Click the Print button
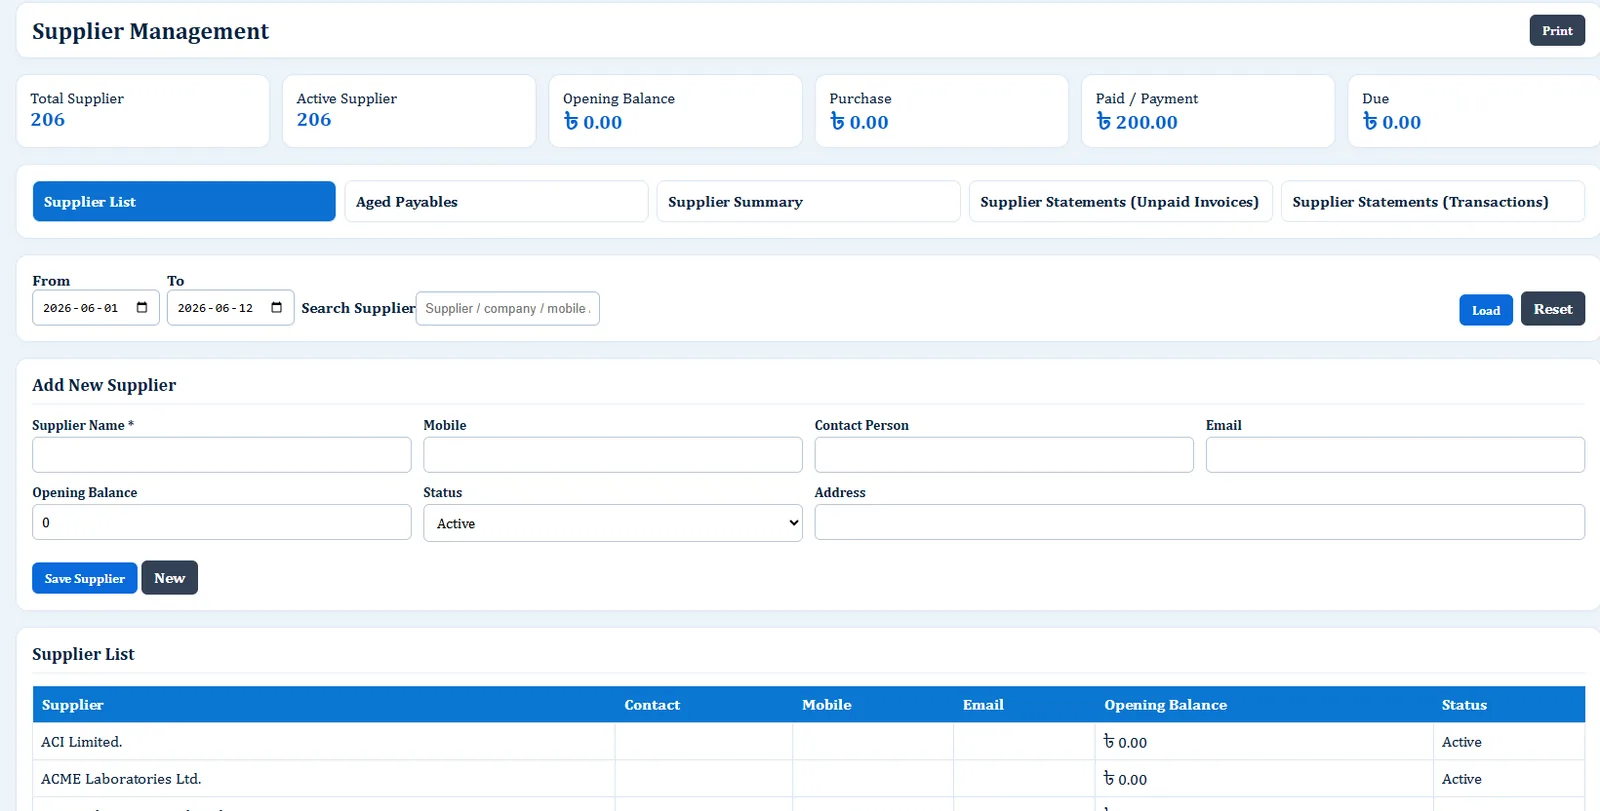Image resolution: width=1600 pixels, height=811 pixels. point(1557,30)
